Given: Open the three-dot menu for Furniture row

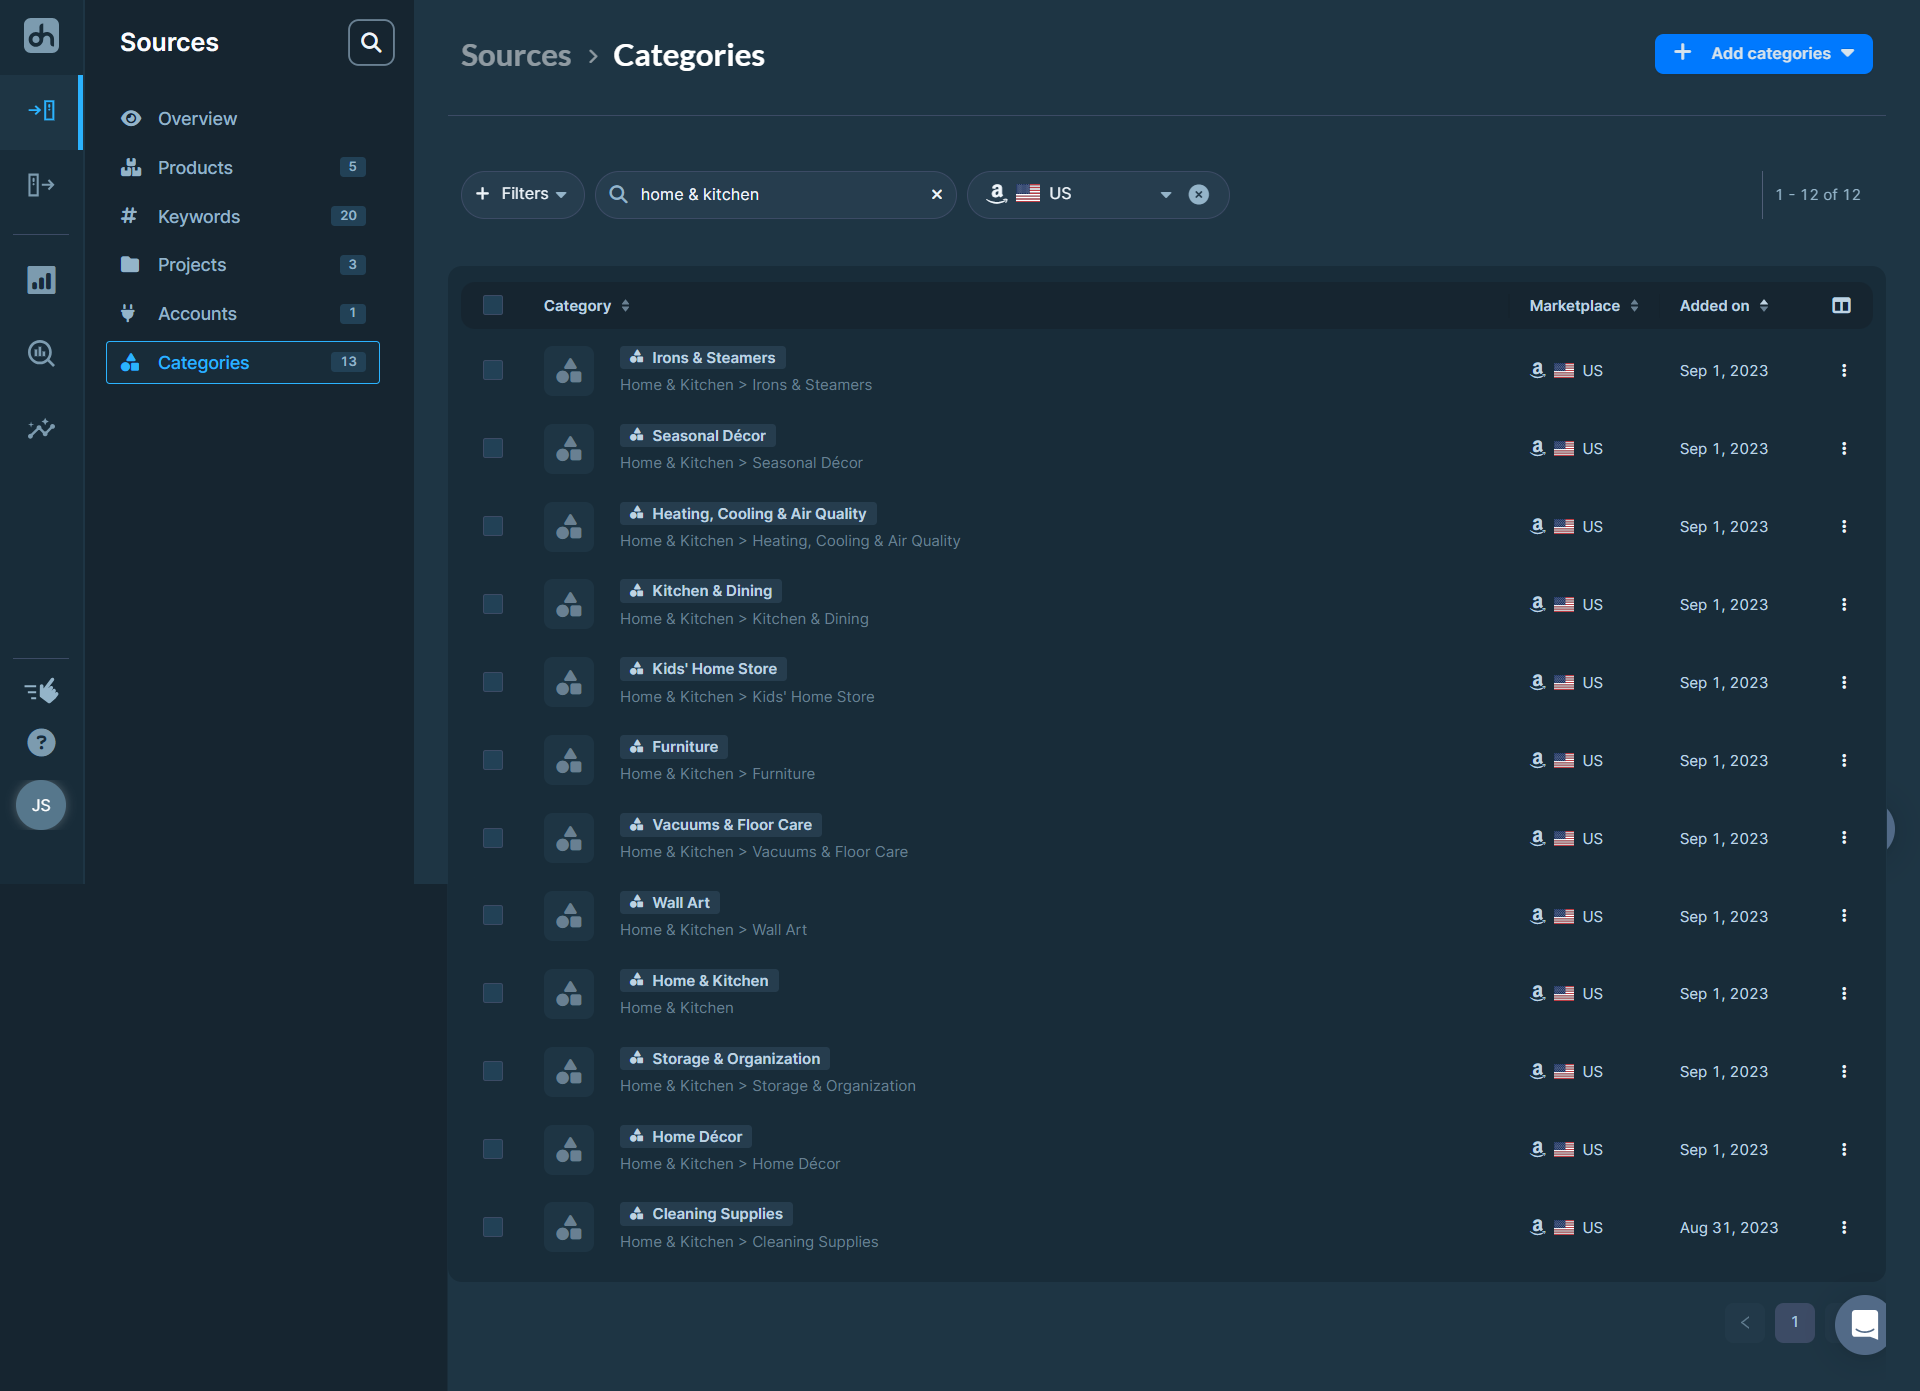Looking at the screenshot, I should click(x=1844, y=761).
